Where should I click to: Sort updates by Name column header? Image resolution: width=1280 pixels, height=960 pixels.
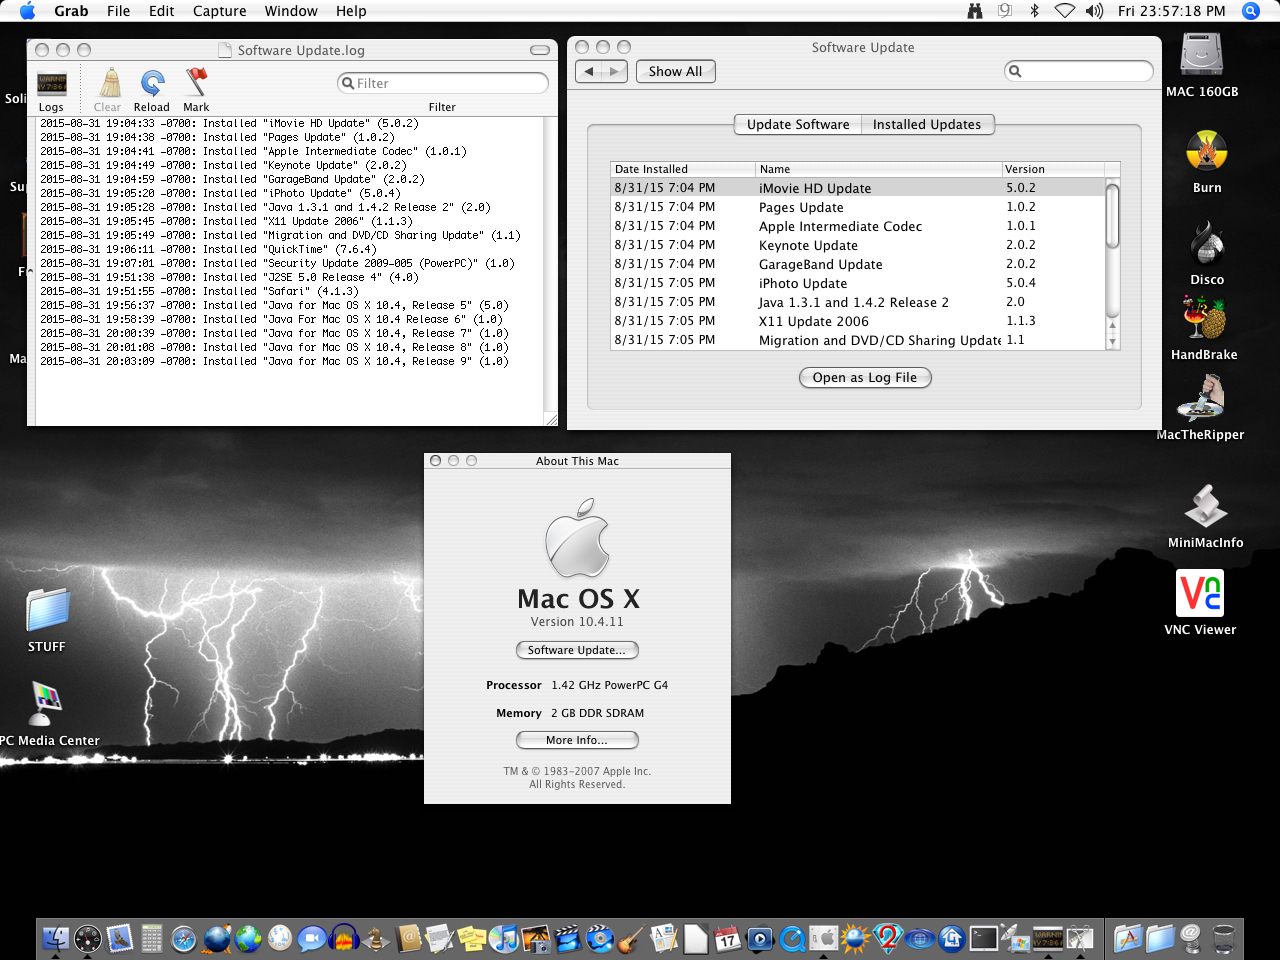click(x=878, y=169)
